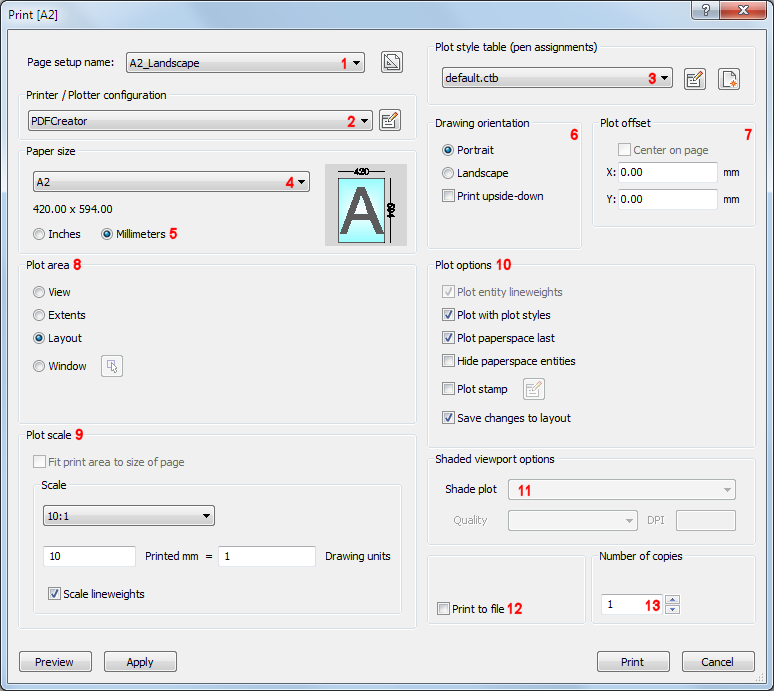Open the PDFCreator printer dropdown

click(364, 121)
